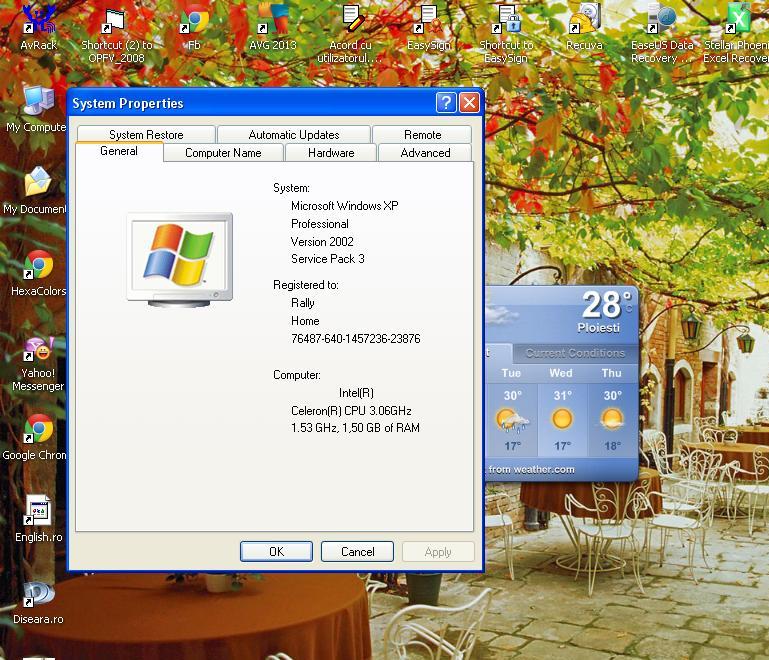This screenshot has height=660, width=769.
Task: Click the 28° temperature reading
Action: (607, 305)
